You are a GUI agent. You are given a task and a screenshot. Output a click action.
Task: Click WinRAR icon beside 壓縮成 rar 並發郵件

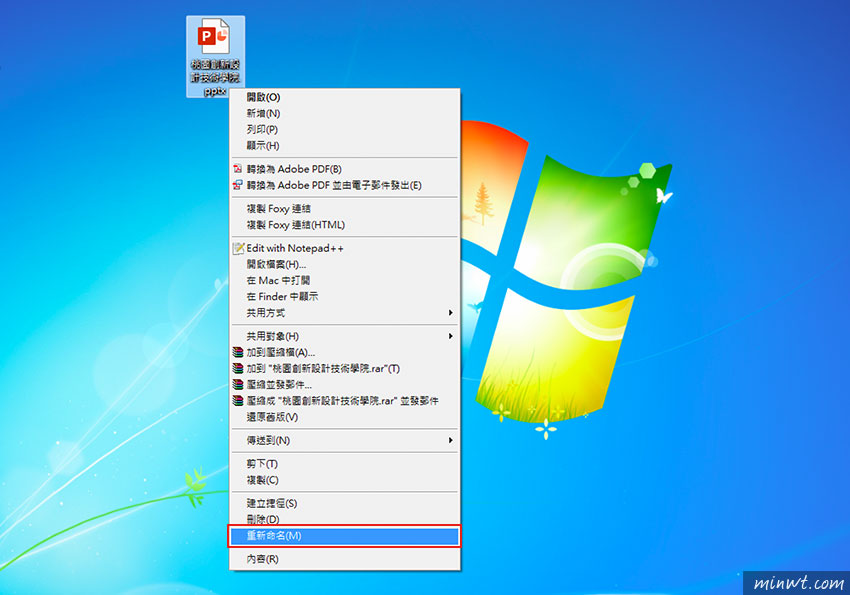click(237, 401)
